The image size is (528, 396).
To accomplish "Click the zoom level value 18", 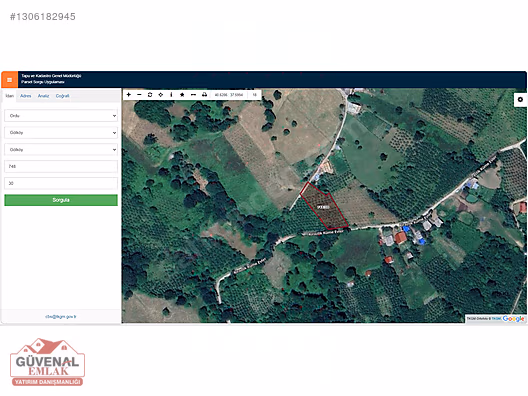I will [x=255, y=95].
